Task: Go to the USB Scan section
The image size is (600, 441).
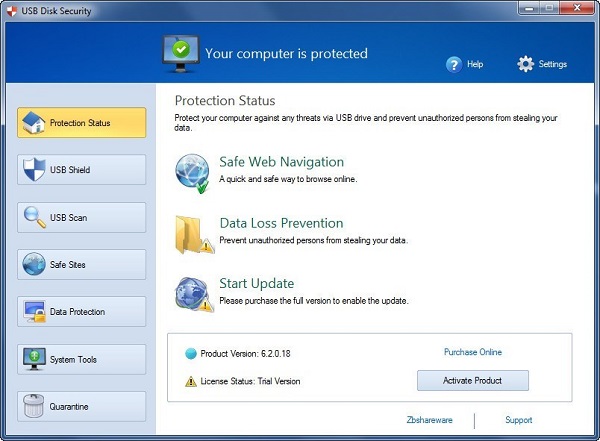Action: click(82, 217)
